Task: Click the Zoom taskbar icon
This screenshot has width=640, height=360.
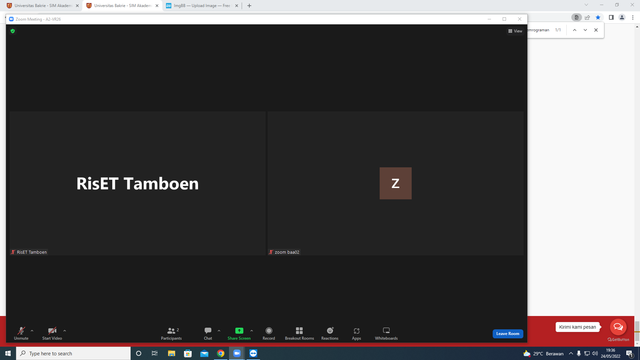Action: [x=237, y=353]
